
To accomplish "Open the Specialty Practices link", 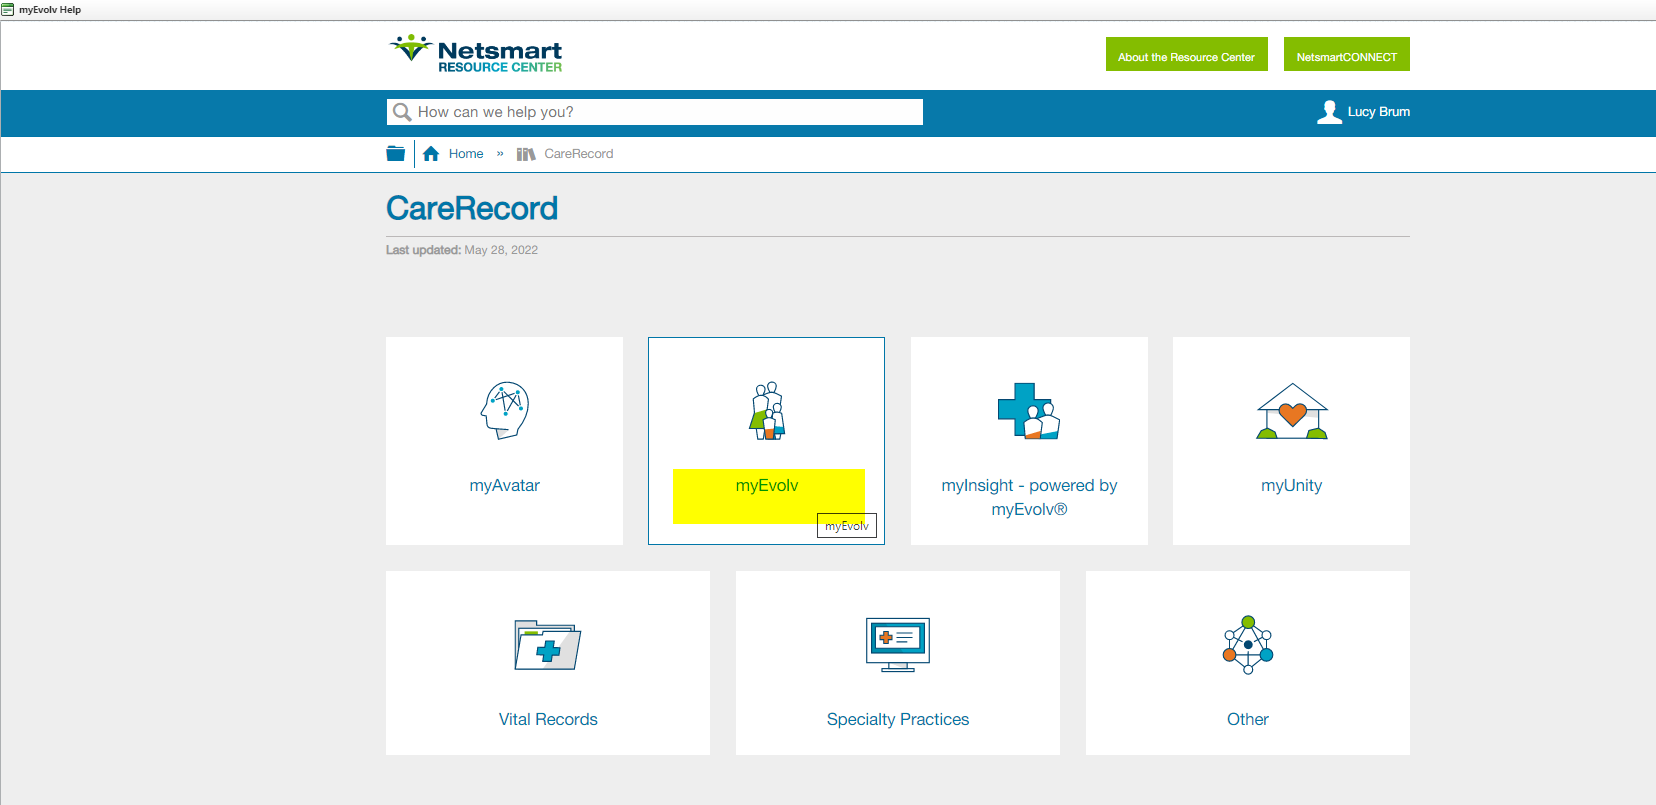I will (x=898, y=719).
